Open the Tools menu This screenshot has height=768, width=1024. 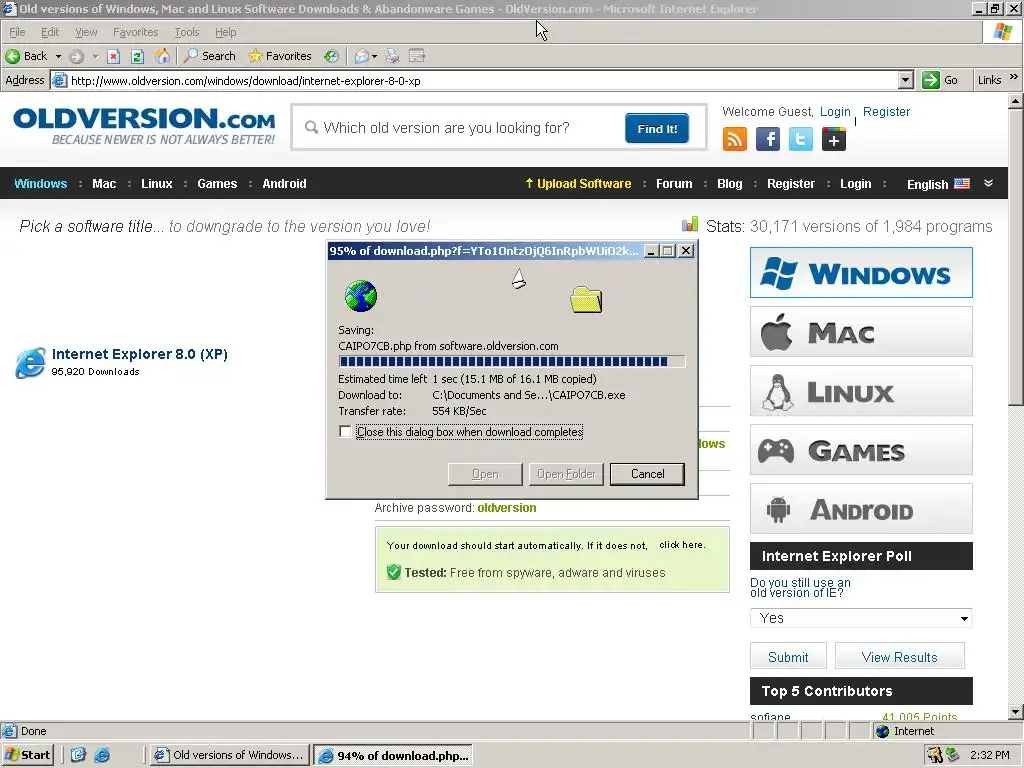(187, 32)
